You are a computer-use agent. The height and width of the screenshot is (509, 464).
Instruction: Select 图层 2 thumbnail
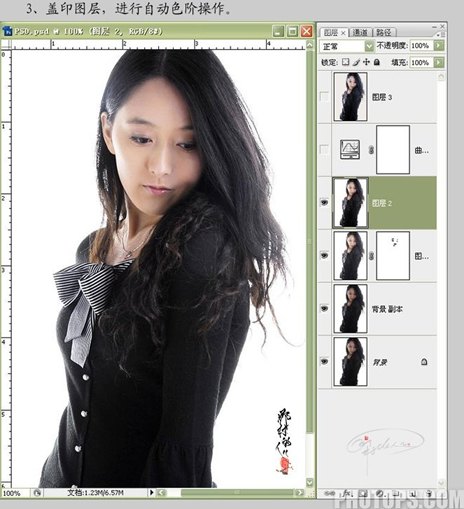click(350, 203)
